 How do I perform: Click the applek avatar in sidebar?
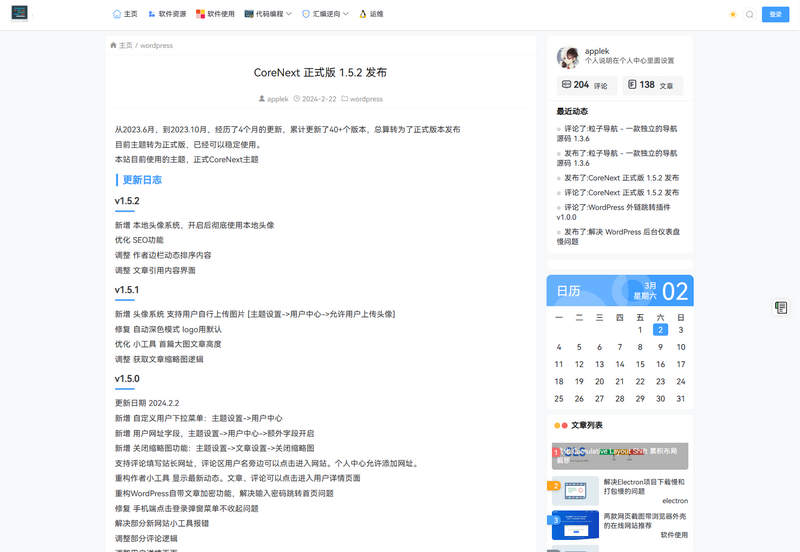point(568,57)
